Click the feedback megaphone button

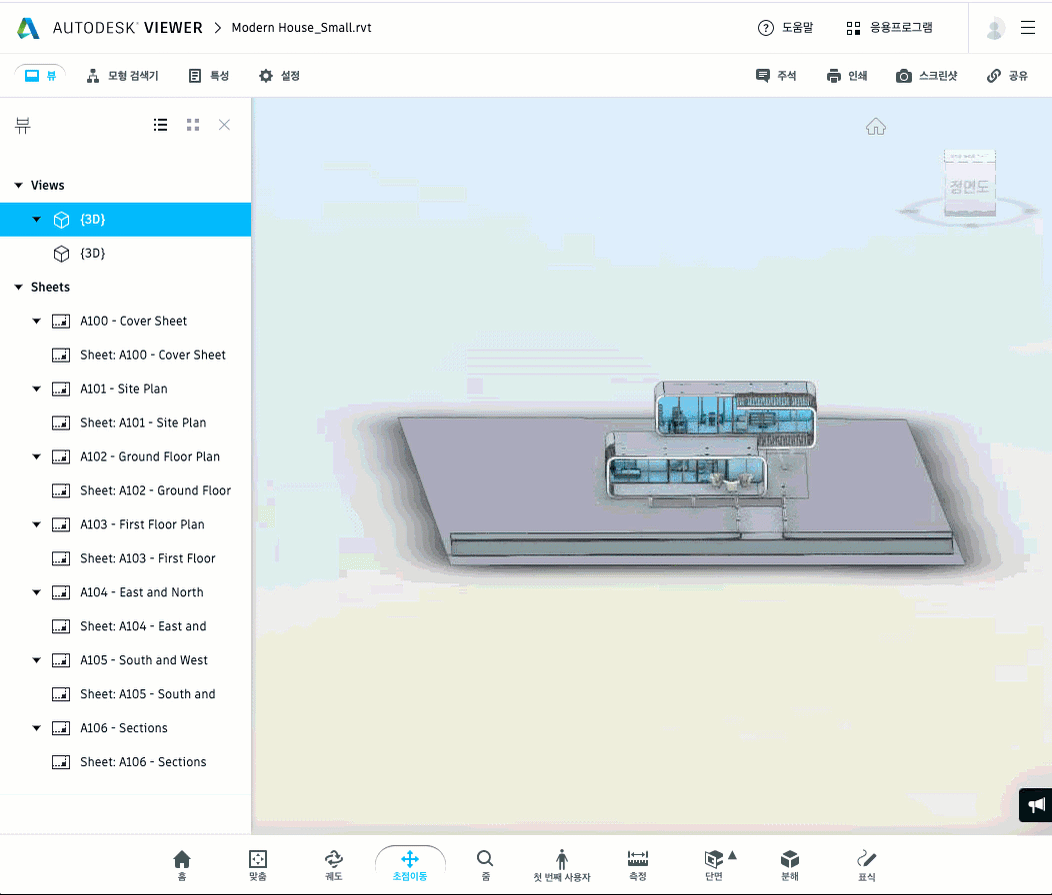(1036, 805)
